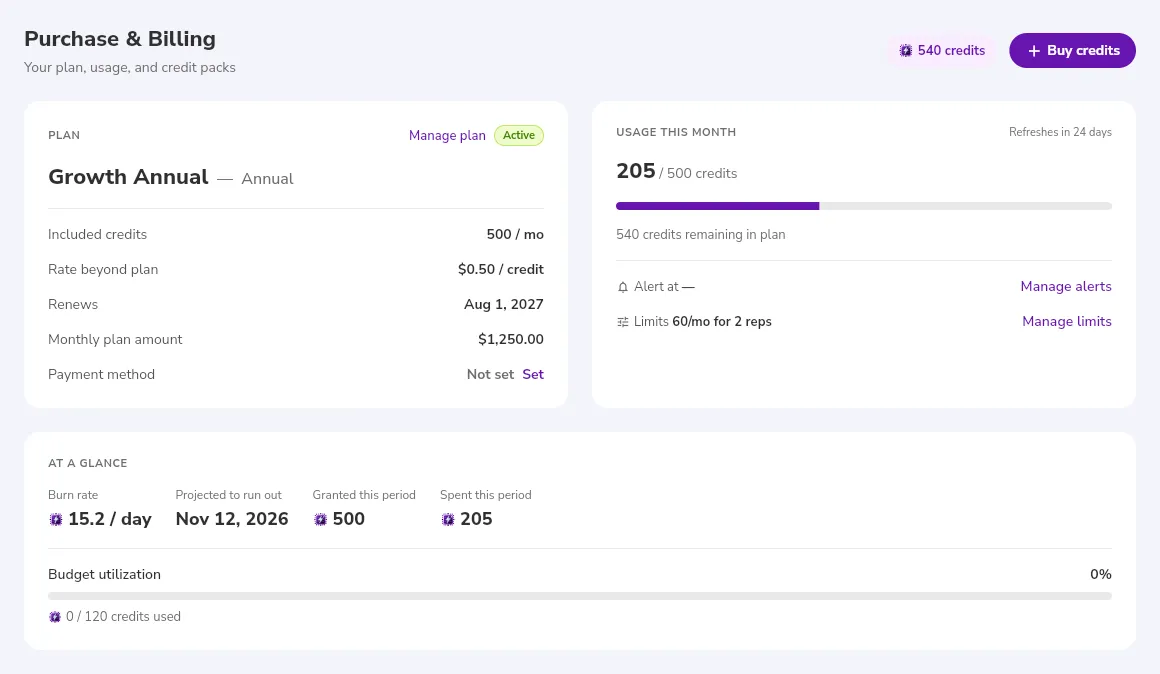Click the Not set payment status
The height and width of the screenshot is (674, 1160).
(490, 374)
